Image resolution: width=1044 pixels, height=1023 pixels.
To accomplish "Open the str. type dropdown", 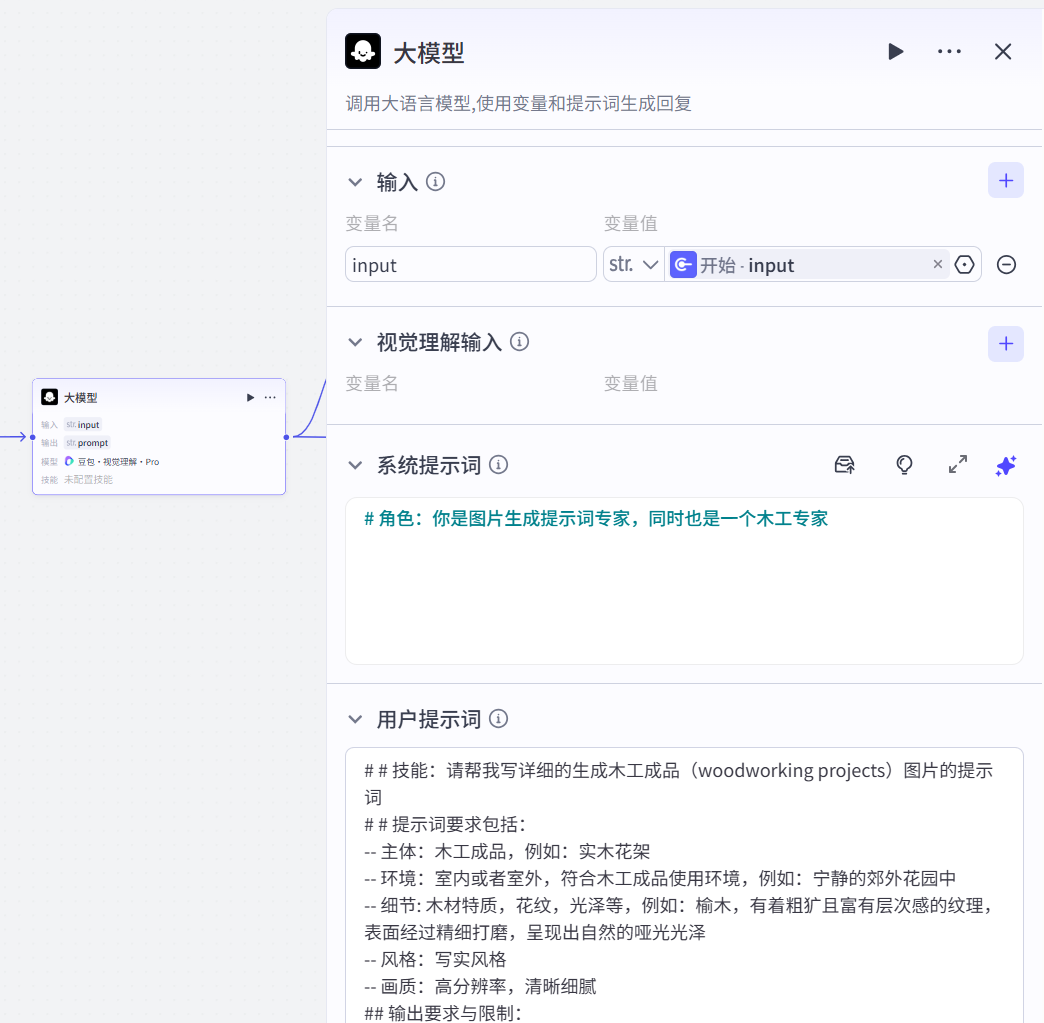I will [633, 264].
